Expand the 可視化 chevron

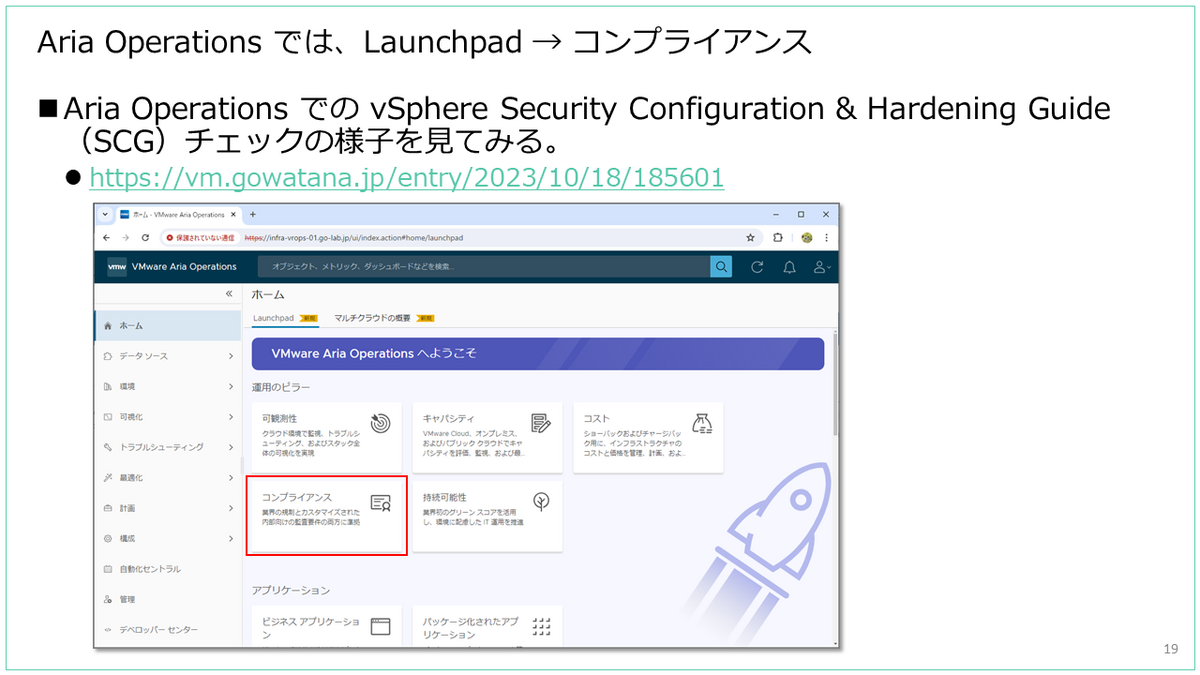click(230, 416)
